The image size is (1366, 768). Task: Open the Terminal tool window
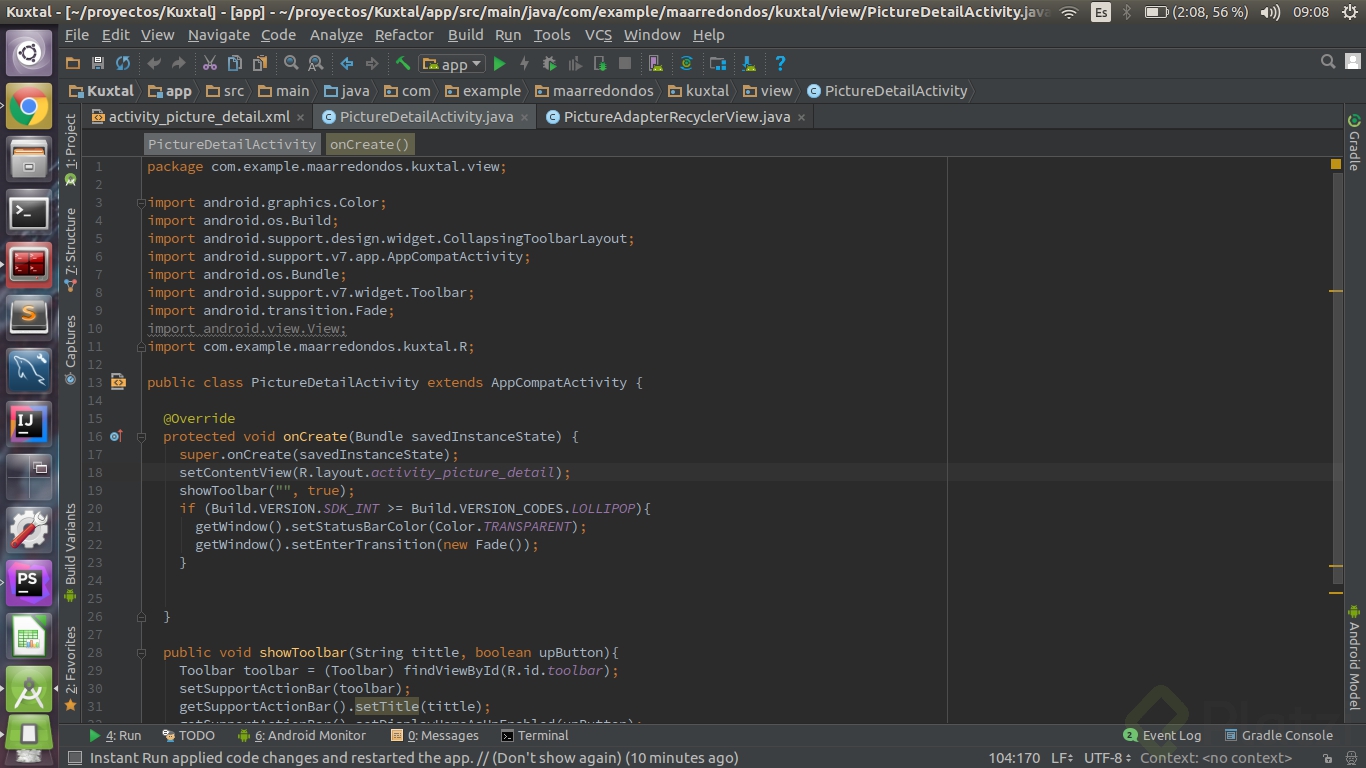[x=535, y=735]
